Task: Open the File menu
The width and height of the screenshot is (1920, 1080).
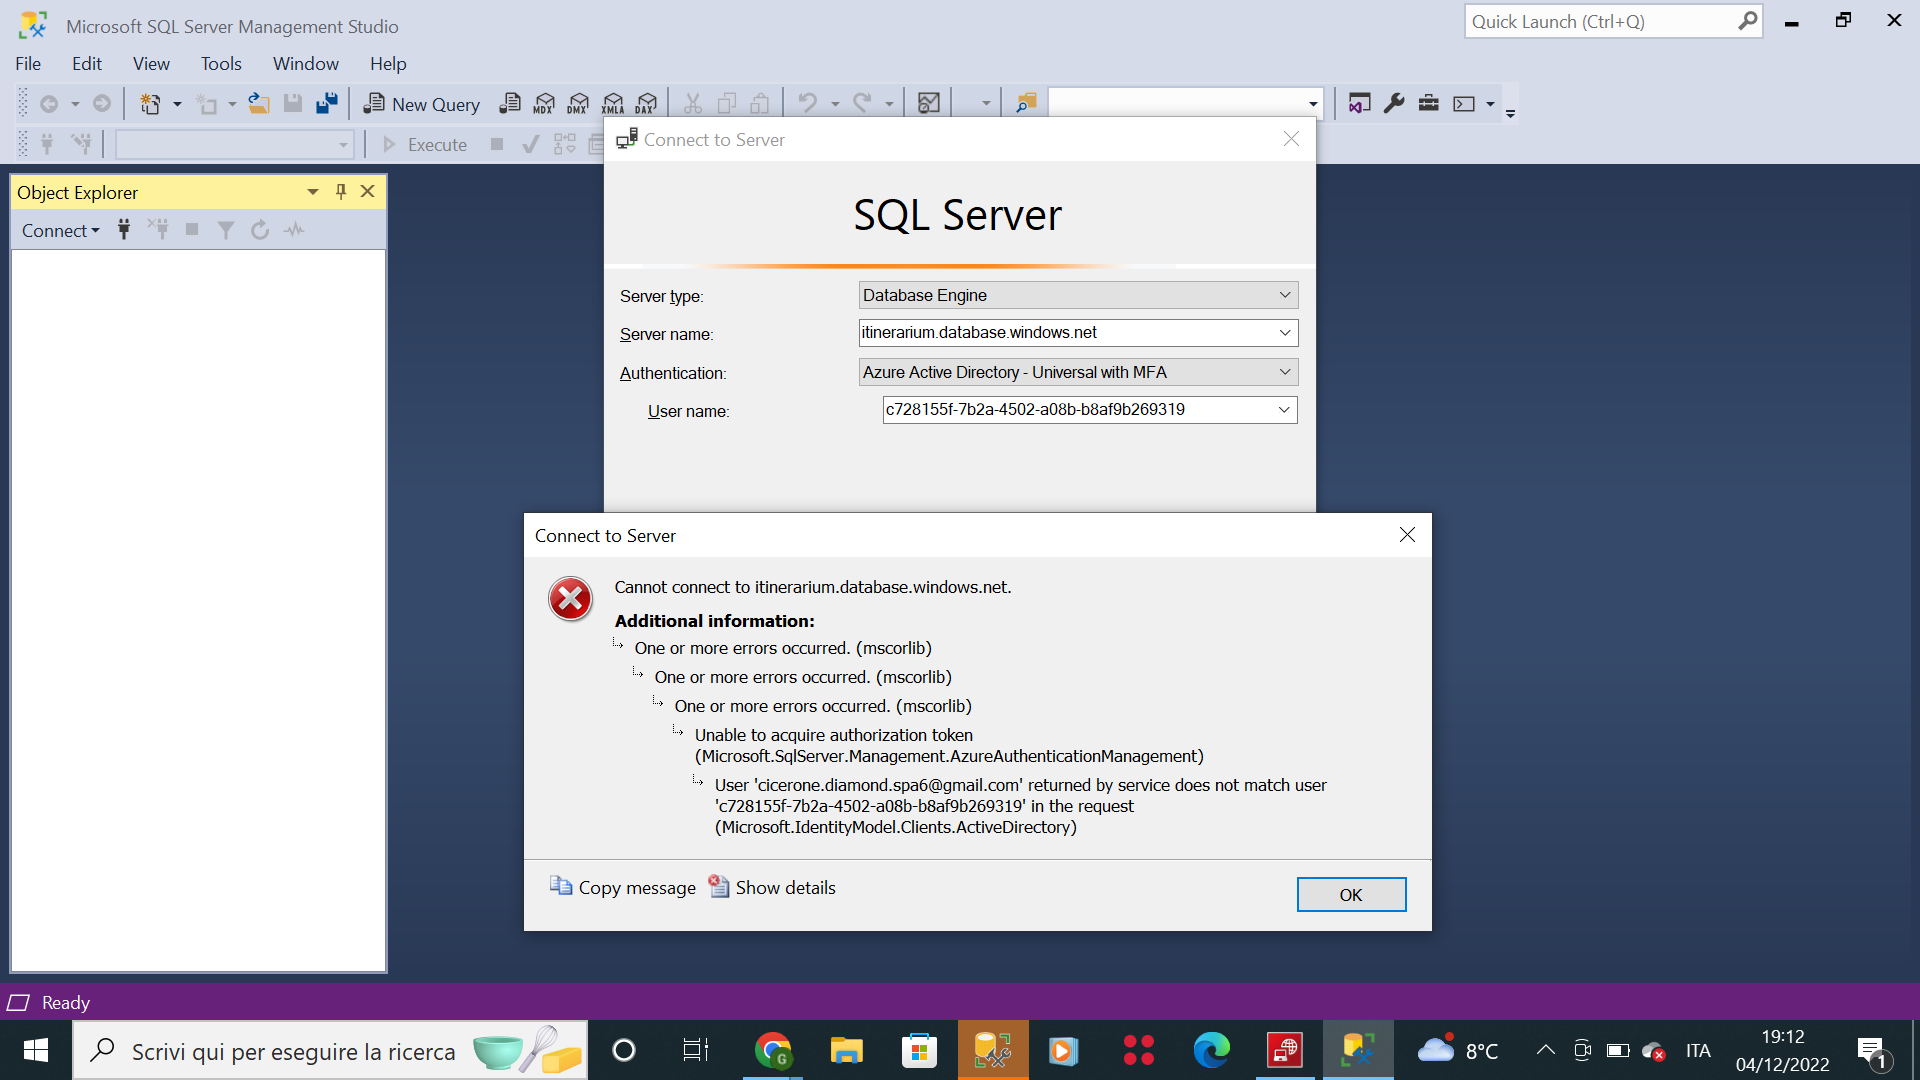Action: (x=28, y=64)
